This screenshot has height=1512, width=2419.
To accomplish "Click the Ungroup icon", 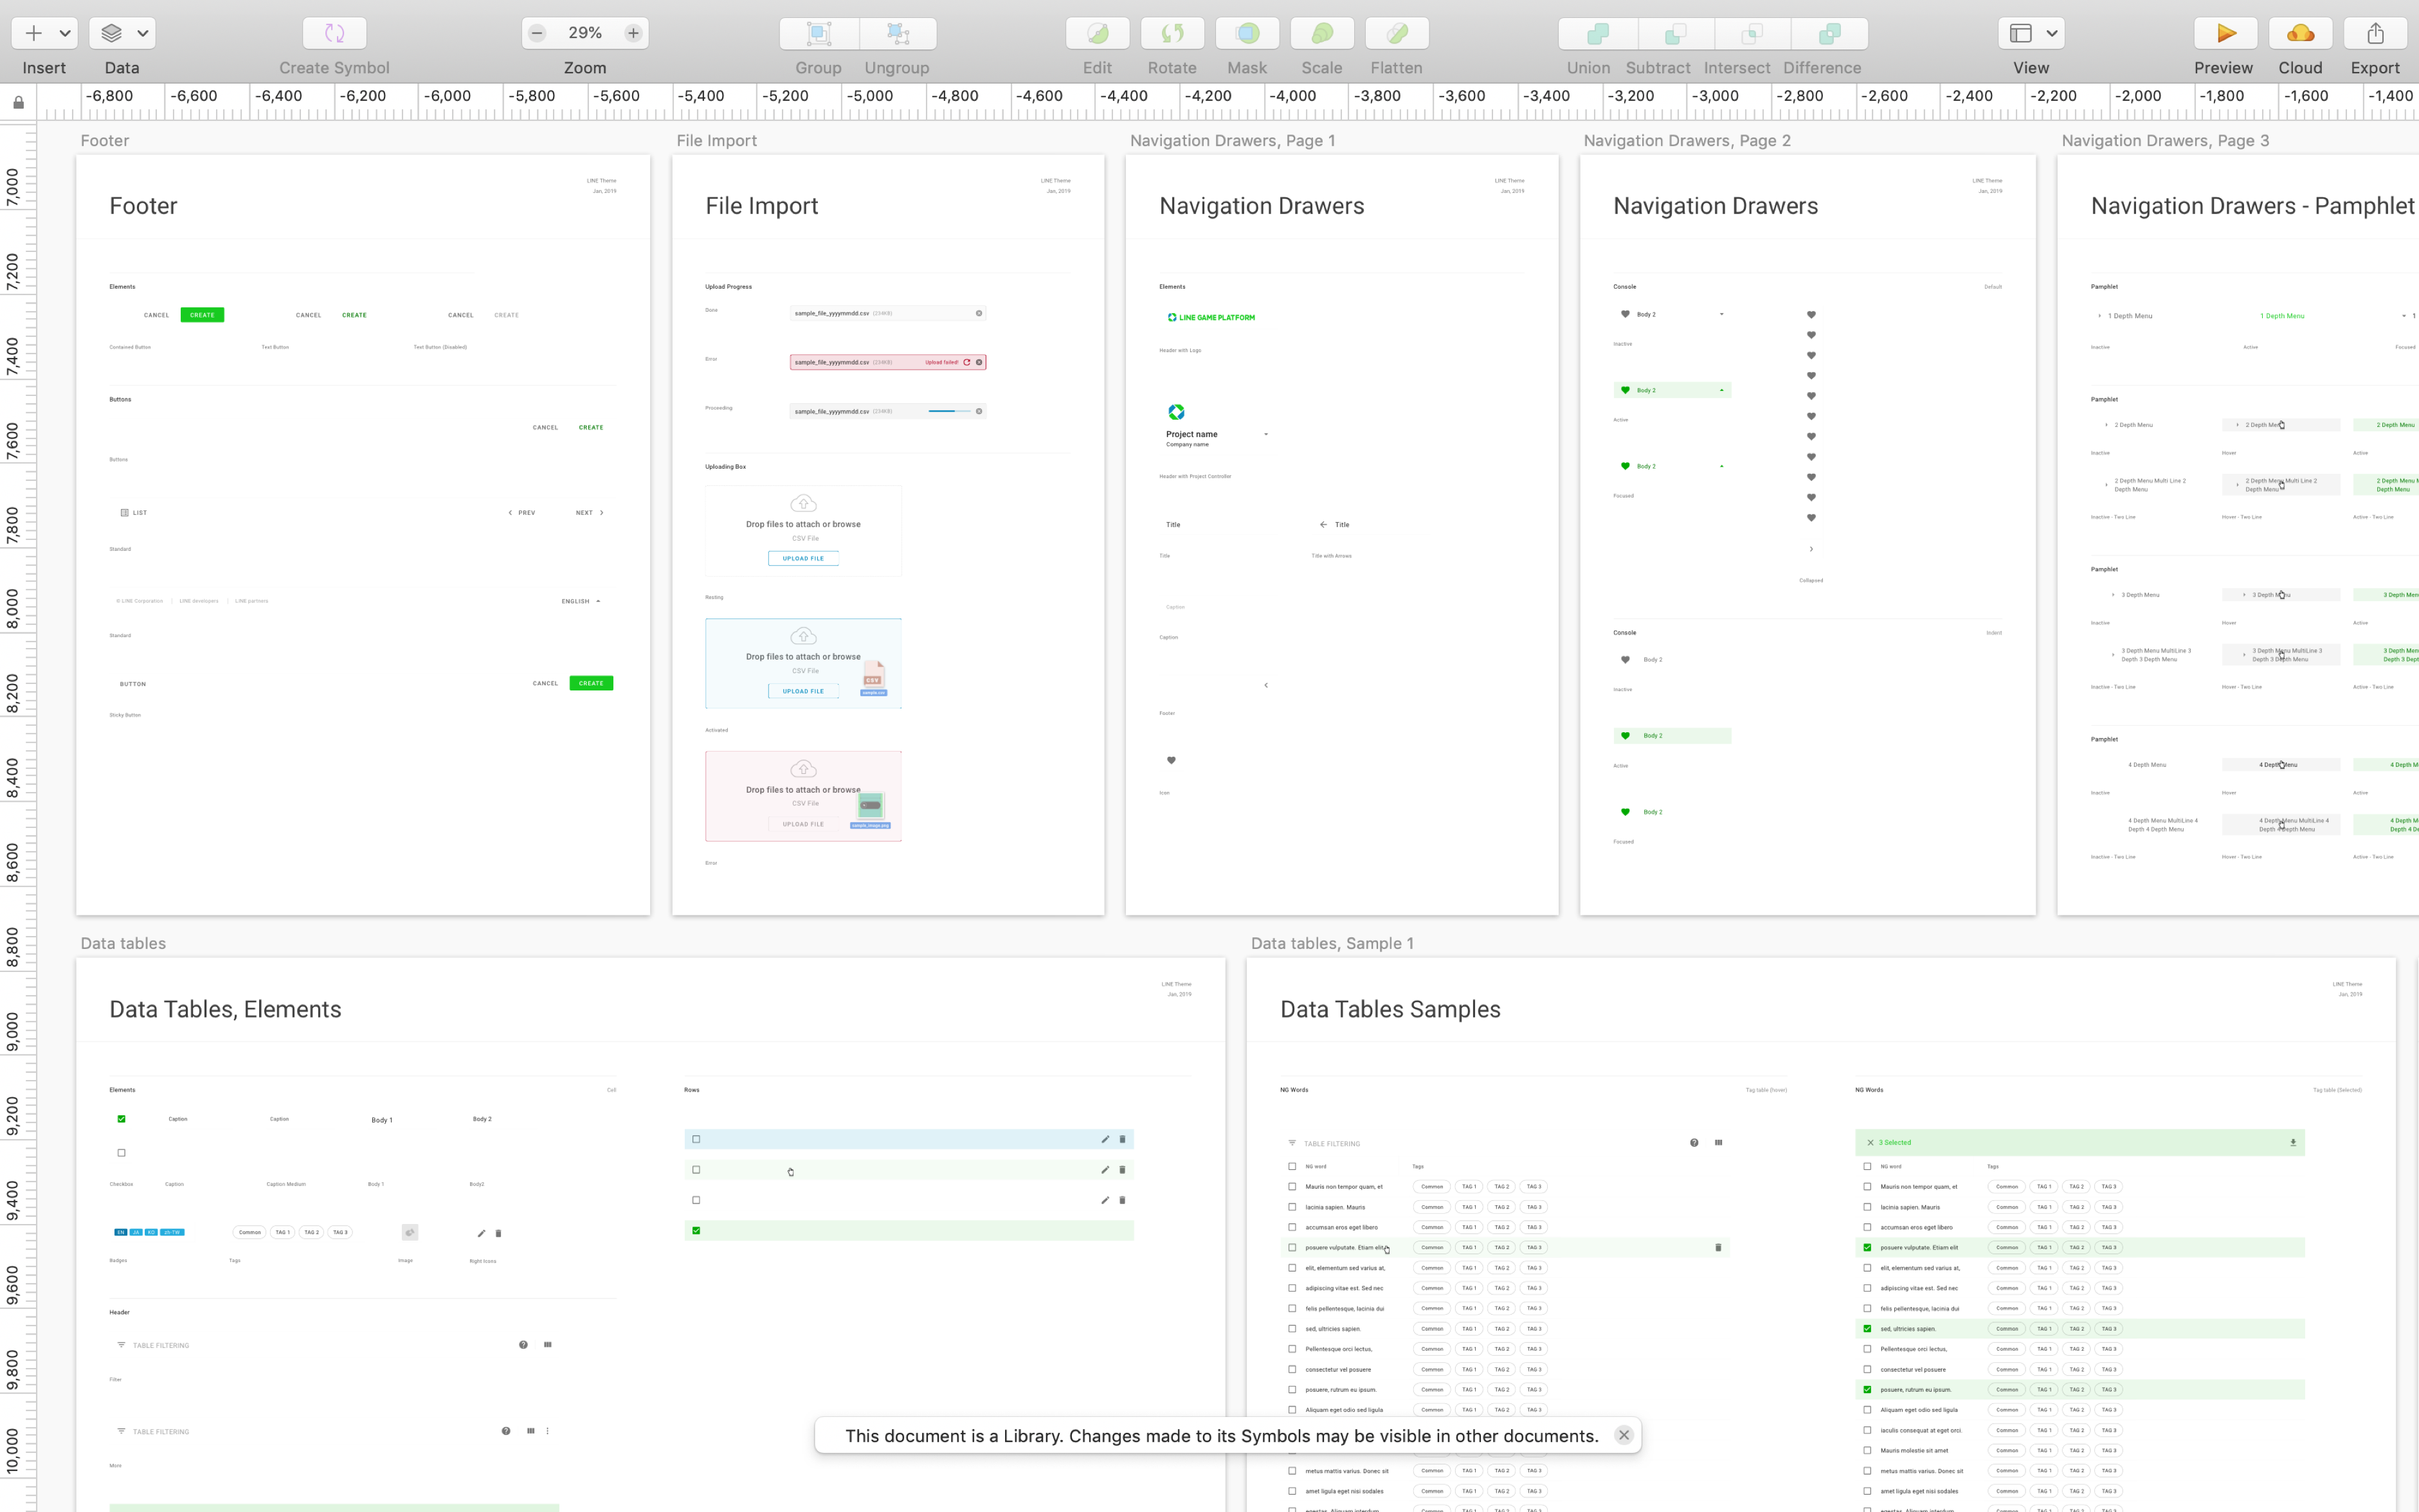I will [x=898, y=33].
